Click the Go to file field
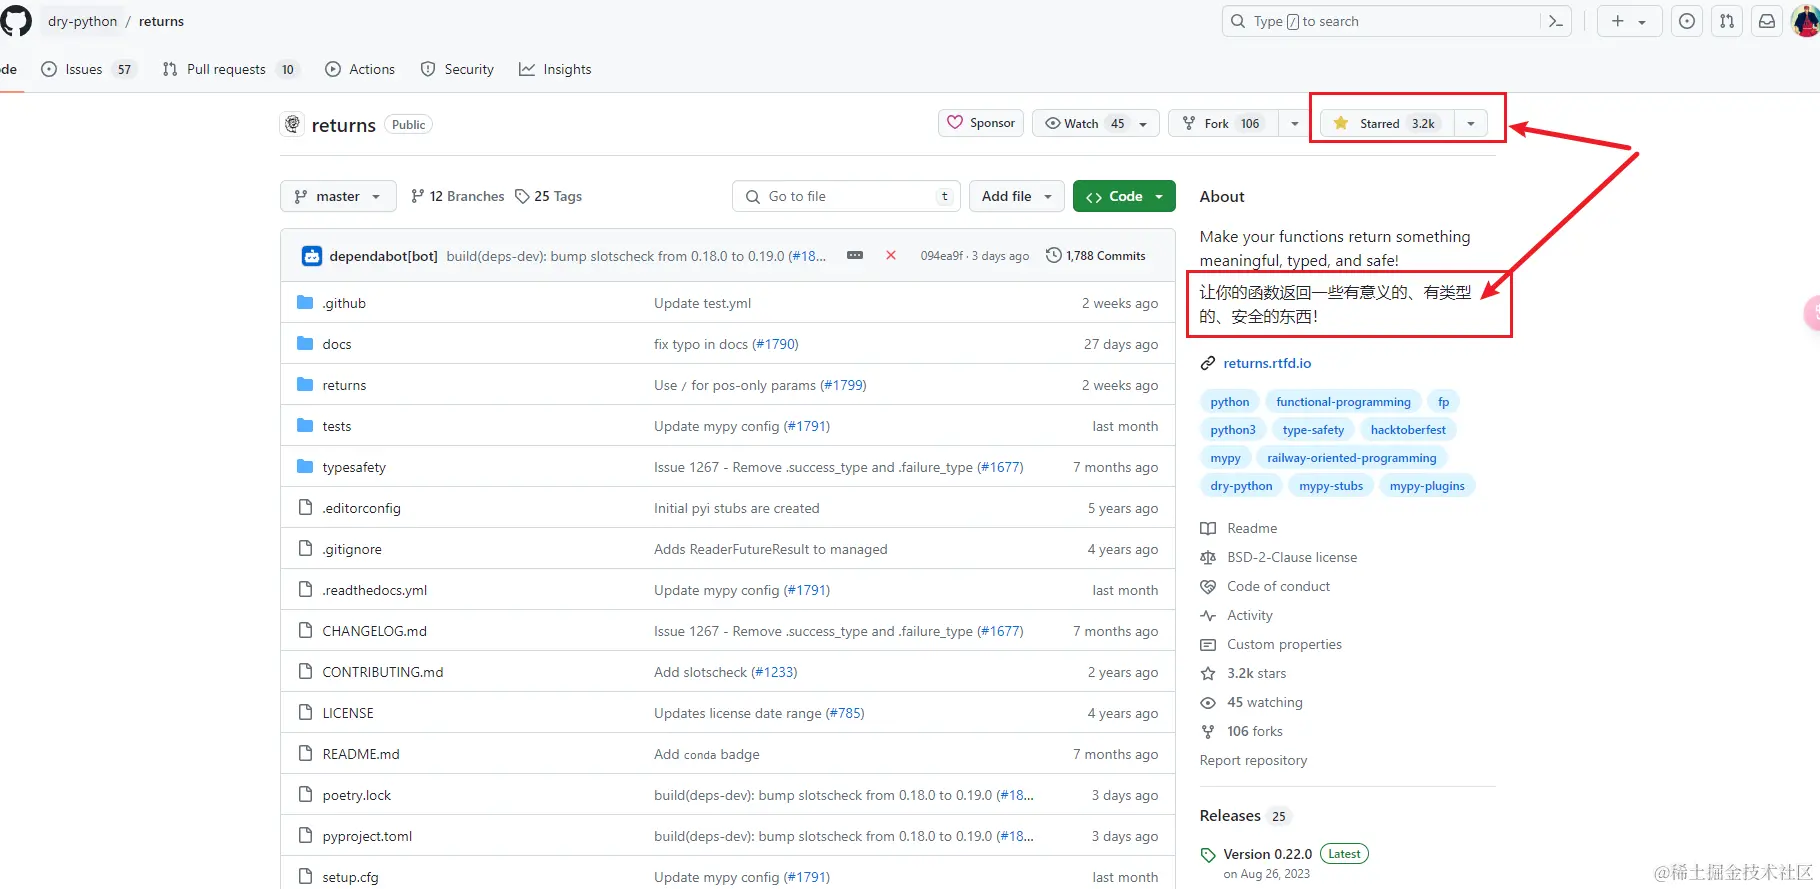 846,196
